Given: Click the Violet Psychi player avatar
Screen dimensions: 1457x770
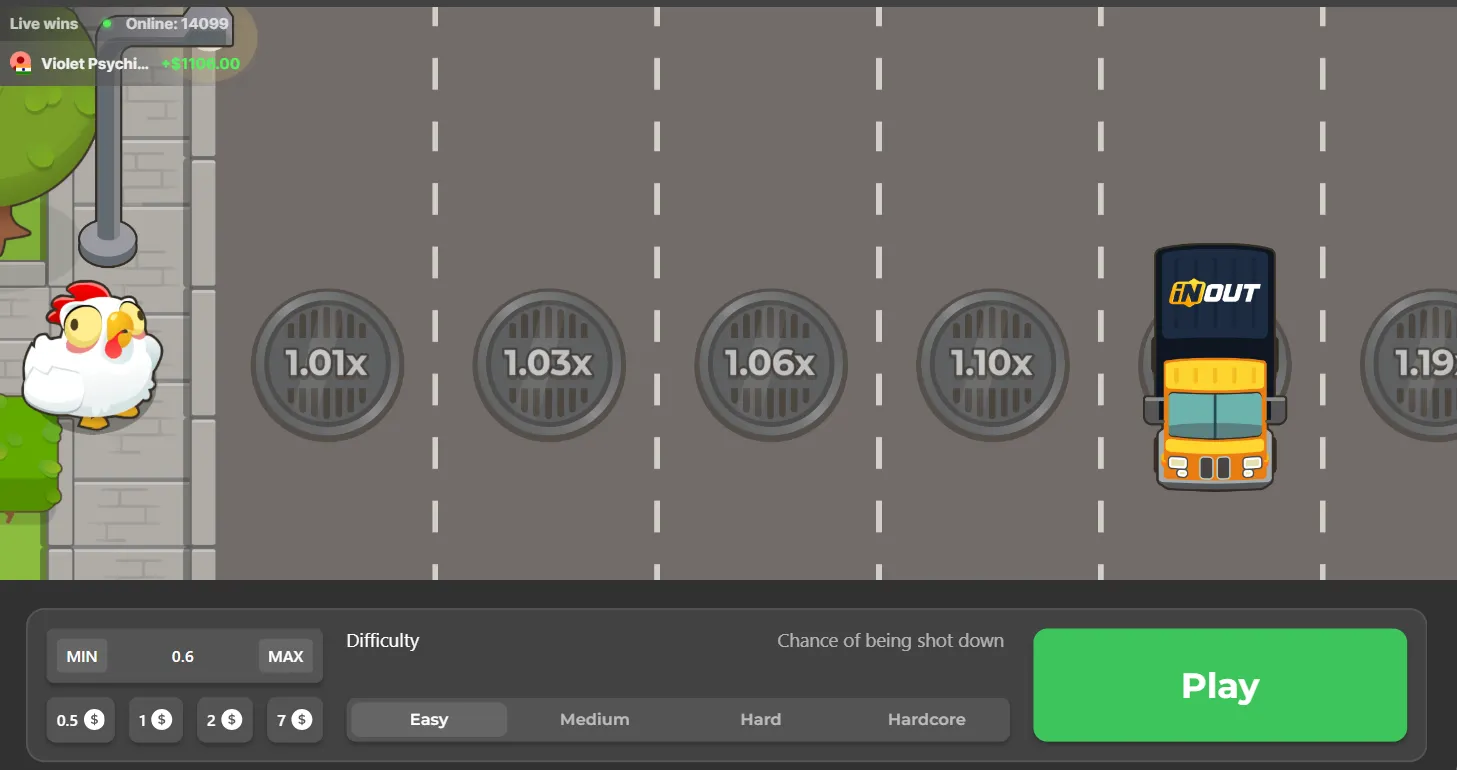Looking at the screenshot, I should [x=21, y=64].
